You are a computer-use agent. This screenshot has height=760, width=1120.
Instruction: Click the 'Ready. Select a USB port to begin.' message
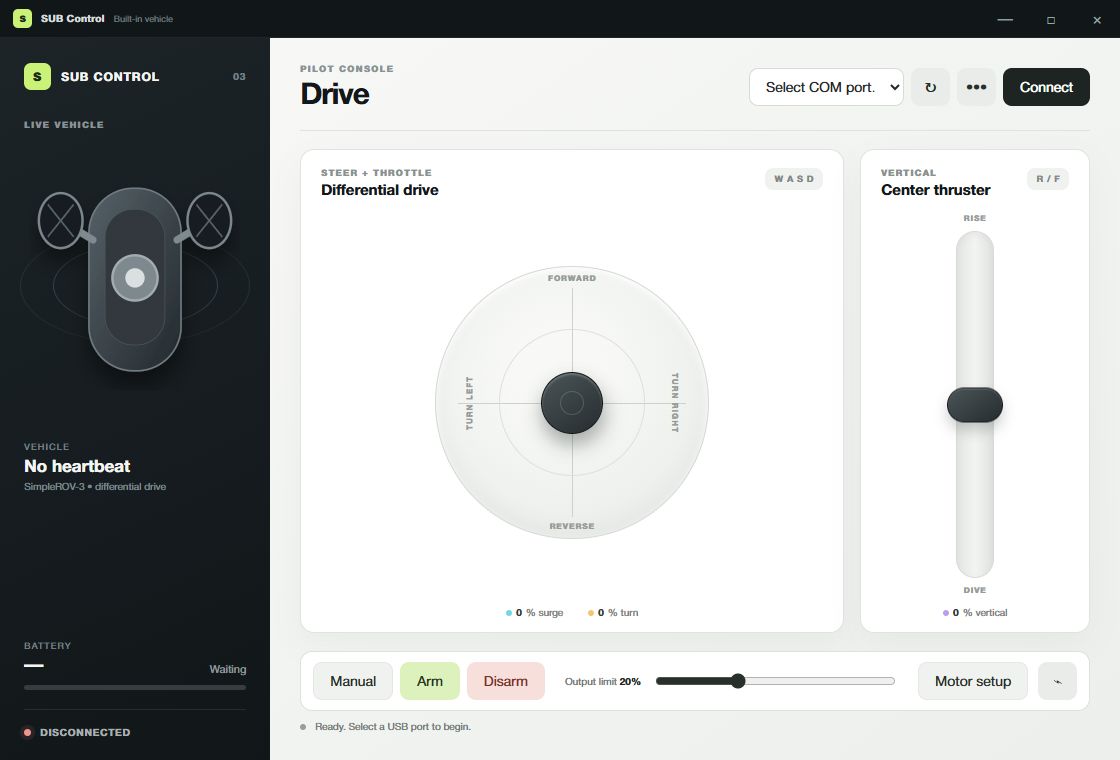click(393, 726)
